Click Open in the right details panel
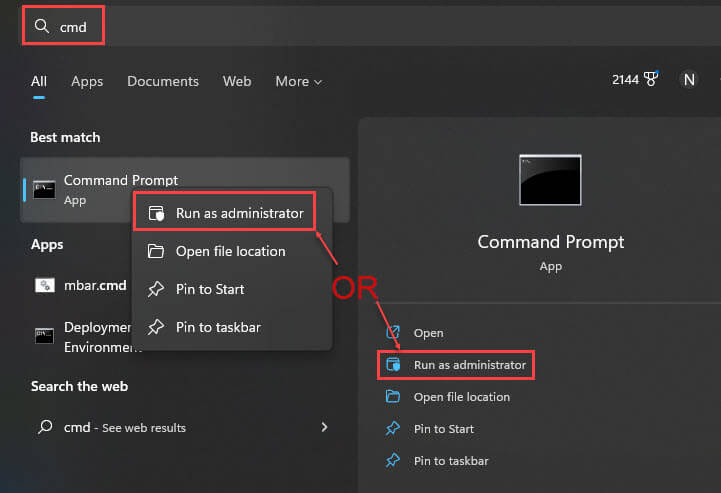This screenshot has height=493, width=721. 428,332
